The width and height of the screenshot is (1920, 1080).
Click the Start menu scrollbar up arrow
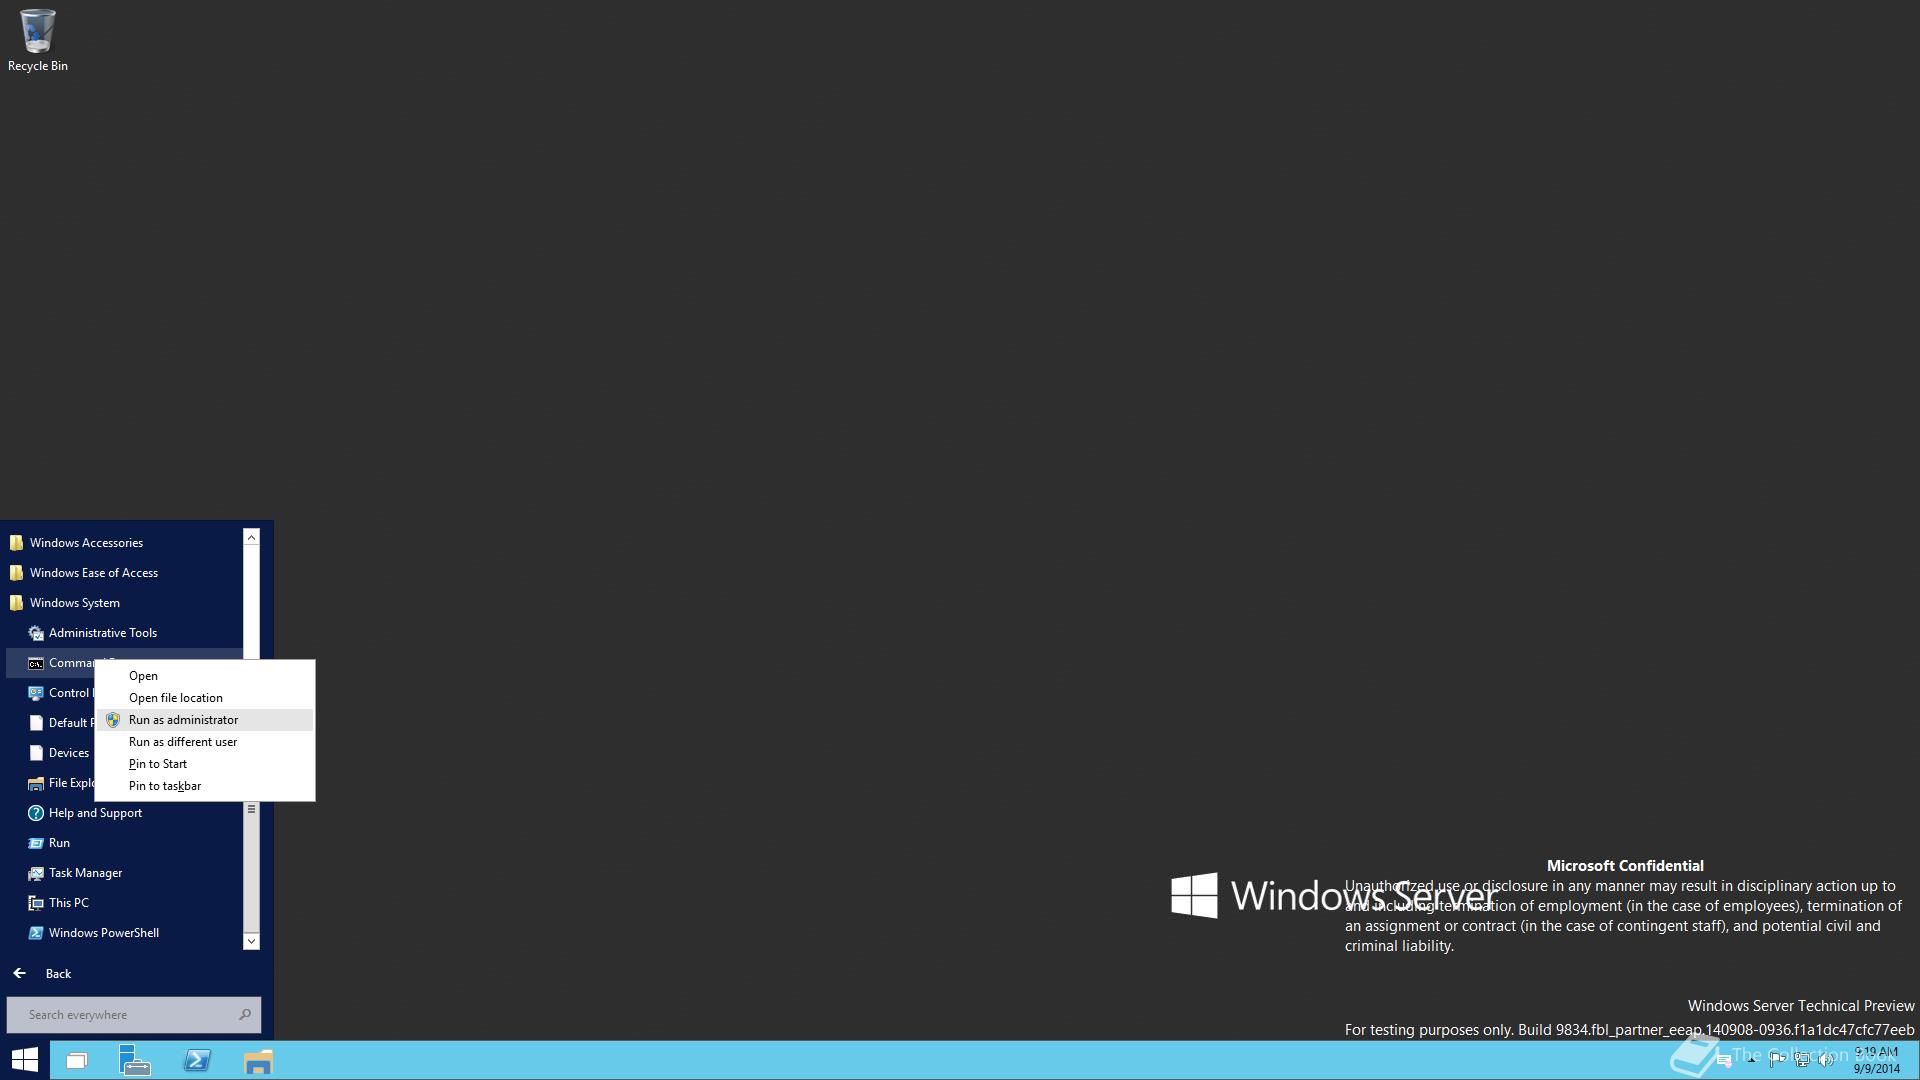click(252, 537)
